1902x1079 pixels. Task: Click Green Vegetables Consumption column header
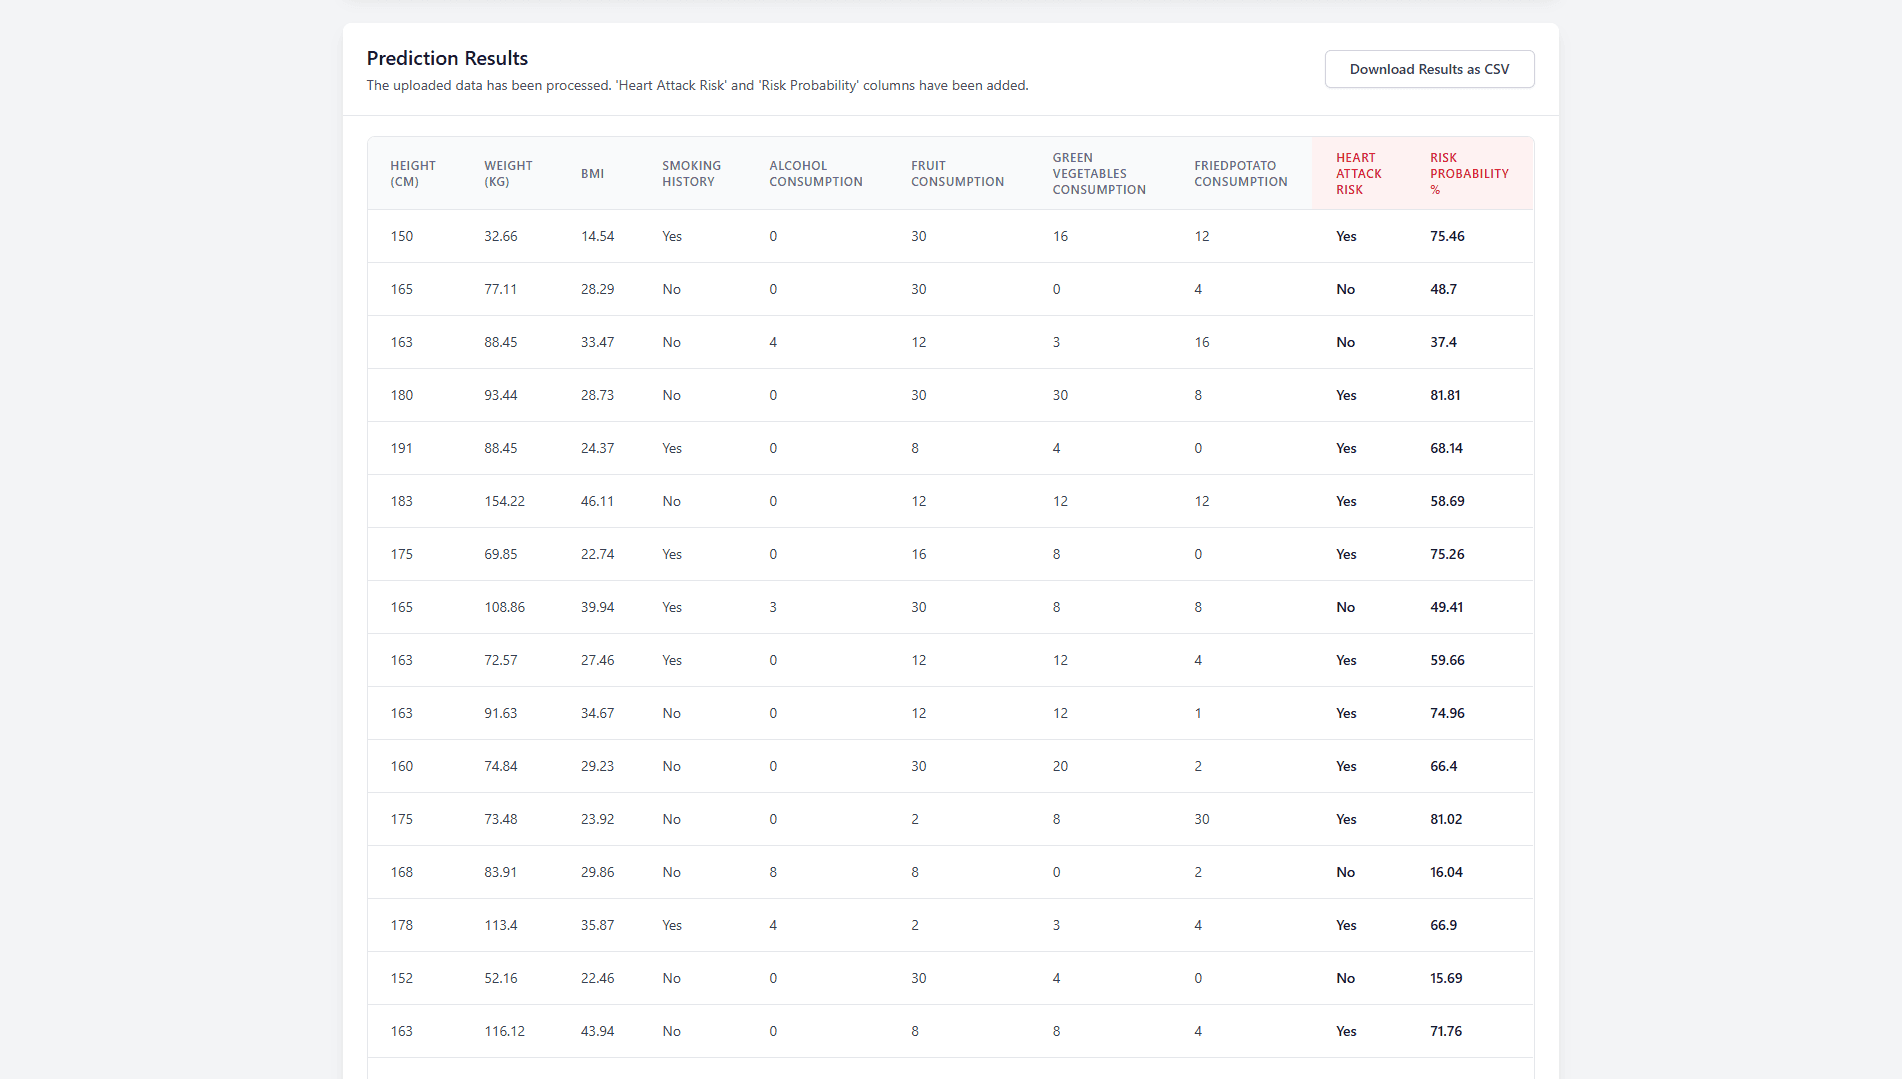pos(1099,174)
